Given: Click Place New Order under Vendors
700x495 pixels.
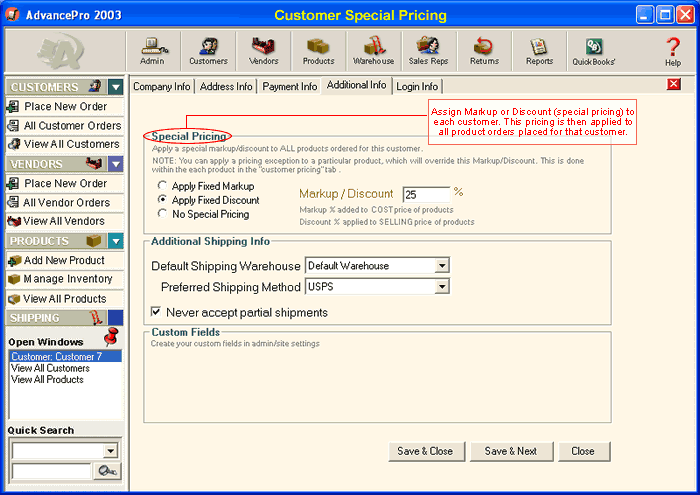Looking at the screenshot, I should (x=65, y=183).
